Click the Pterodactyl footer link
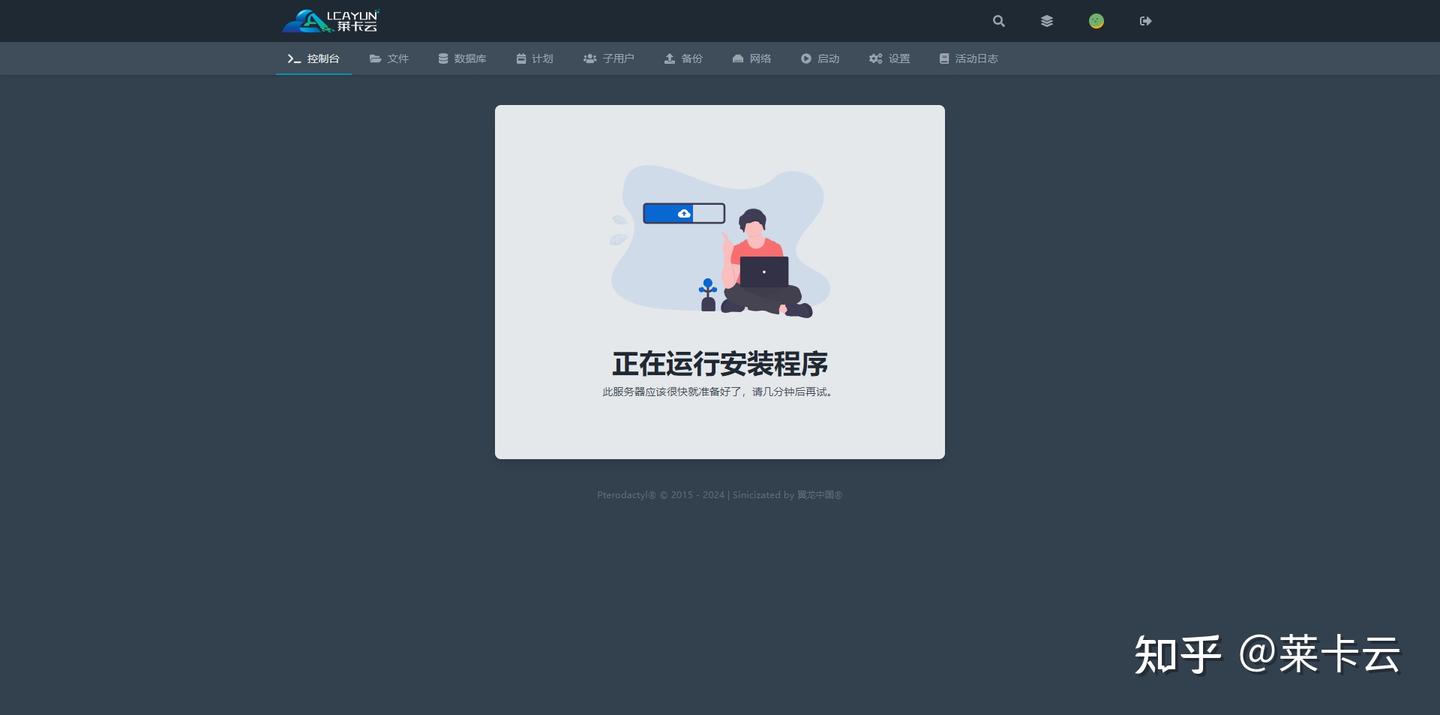Screen dimensions: 1440x715 click(625, 494)
